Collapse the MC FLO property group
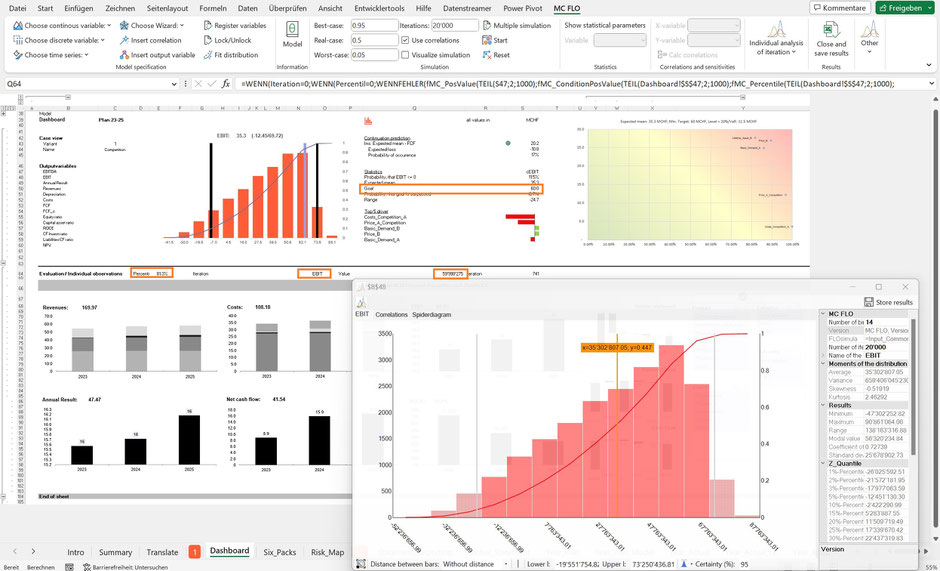This screenshot has height=571, width=940. tap(822, 314)
